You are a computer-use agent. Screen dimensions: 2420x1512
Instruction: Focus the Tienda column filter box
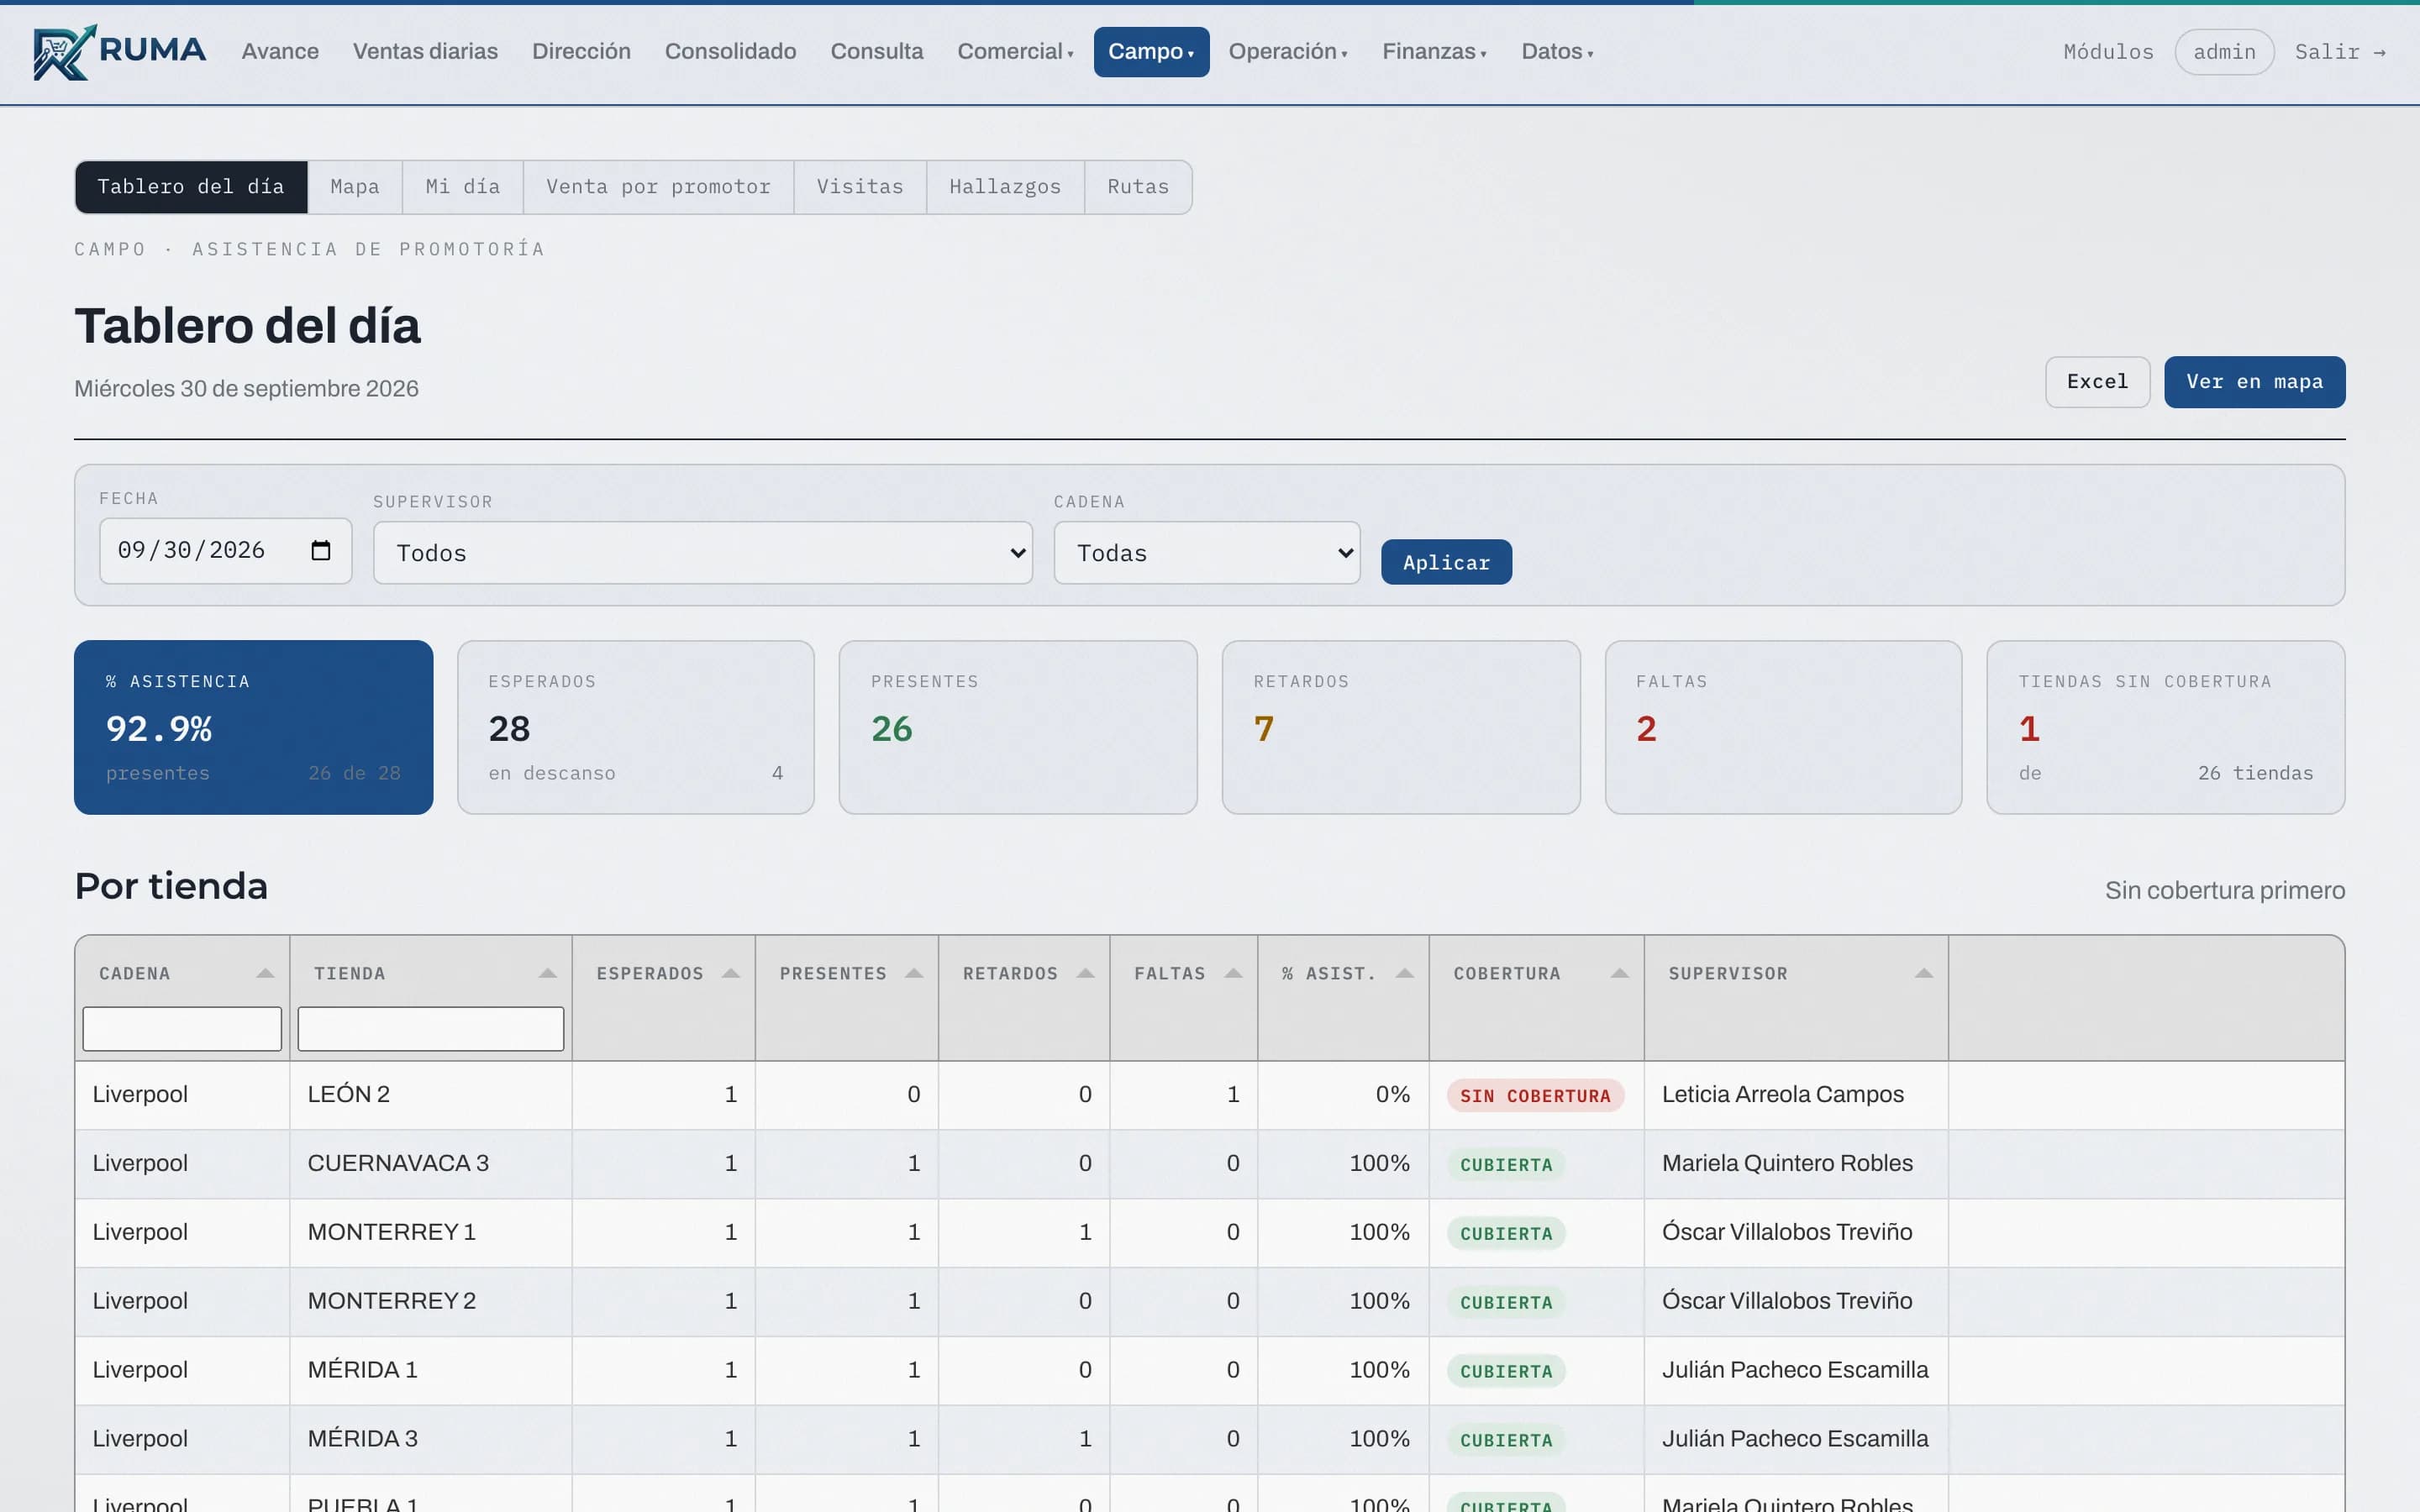(x=431, y=1029)
